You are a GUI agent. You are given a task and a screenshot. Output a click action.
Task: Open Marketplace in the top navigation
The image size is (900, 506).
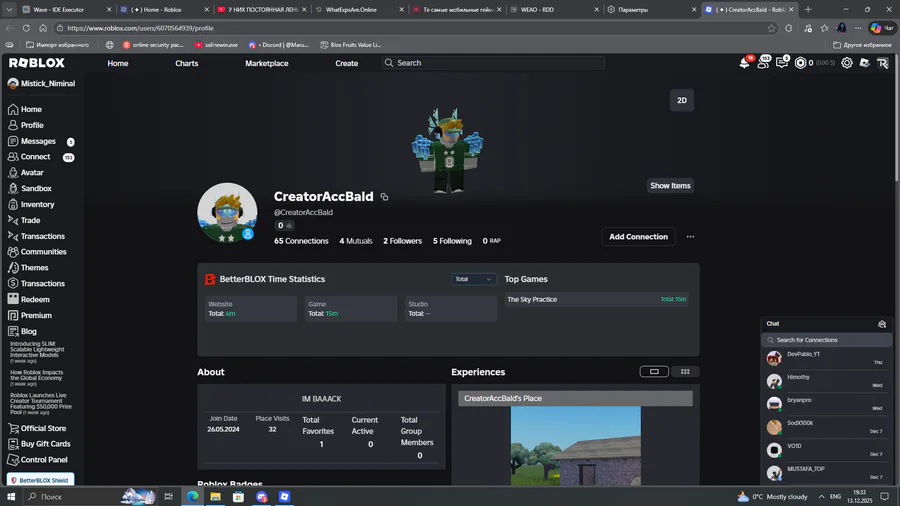[x=267, y=63]
